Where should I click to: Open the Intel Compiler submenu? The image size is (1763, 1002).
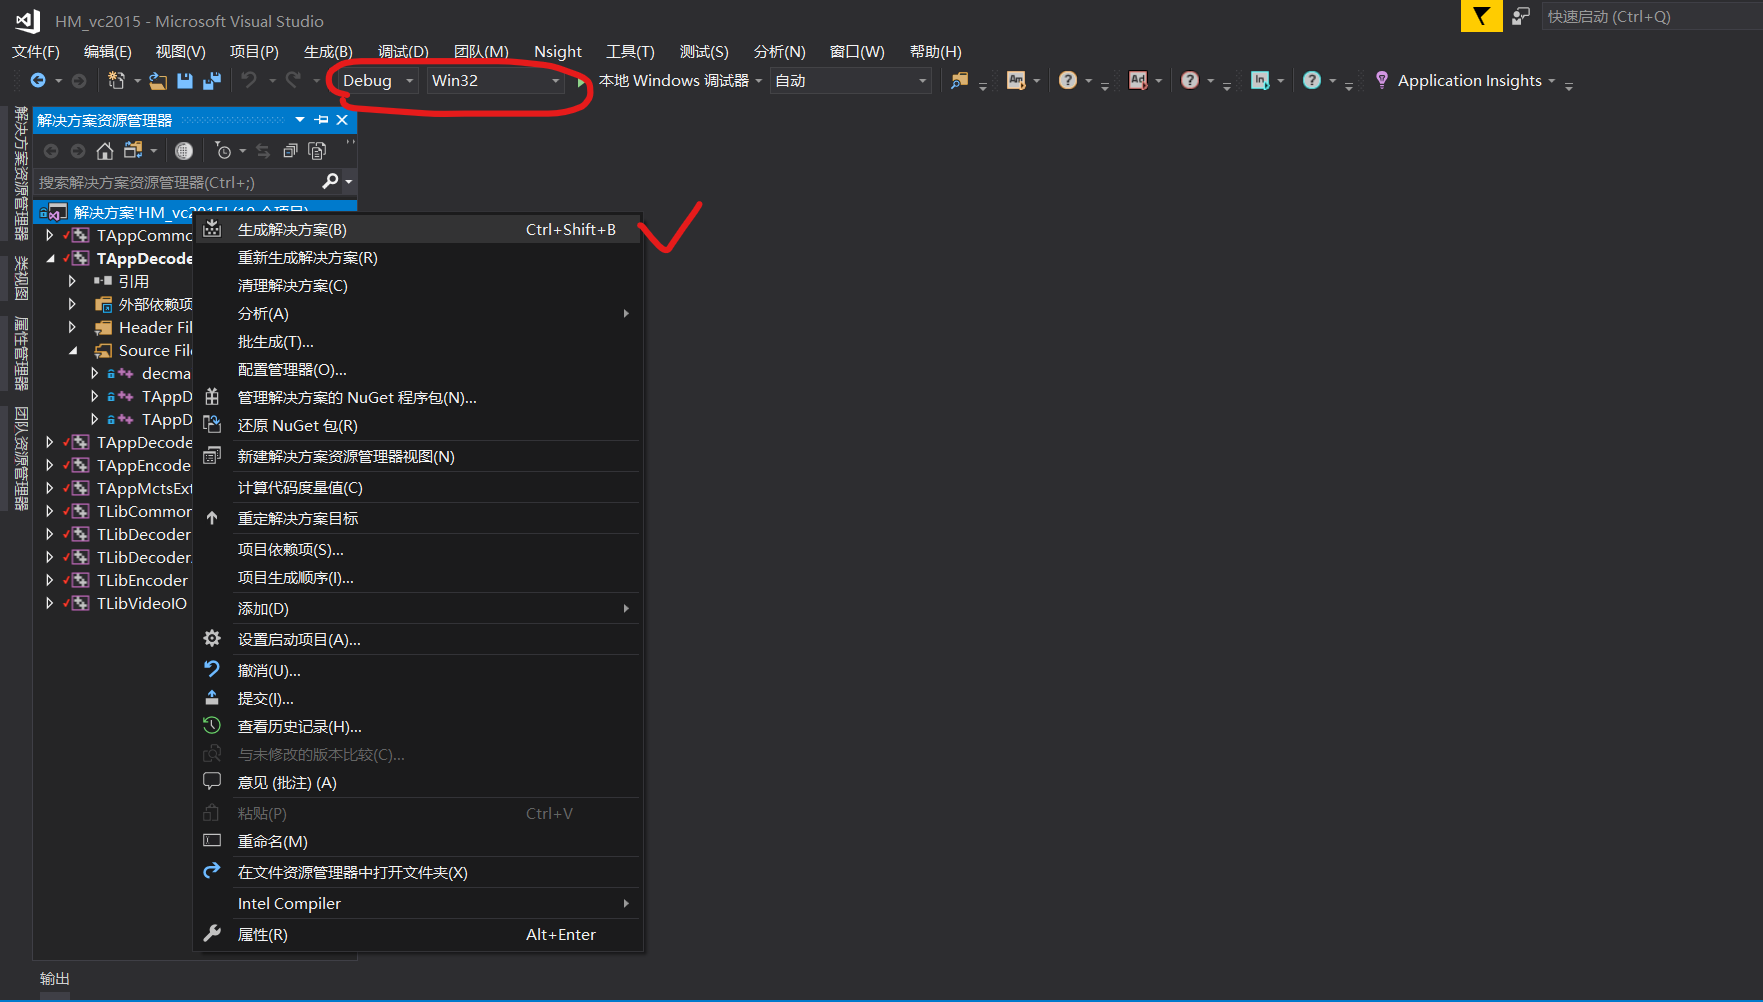point(417,904)
